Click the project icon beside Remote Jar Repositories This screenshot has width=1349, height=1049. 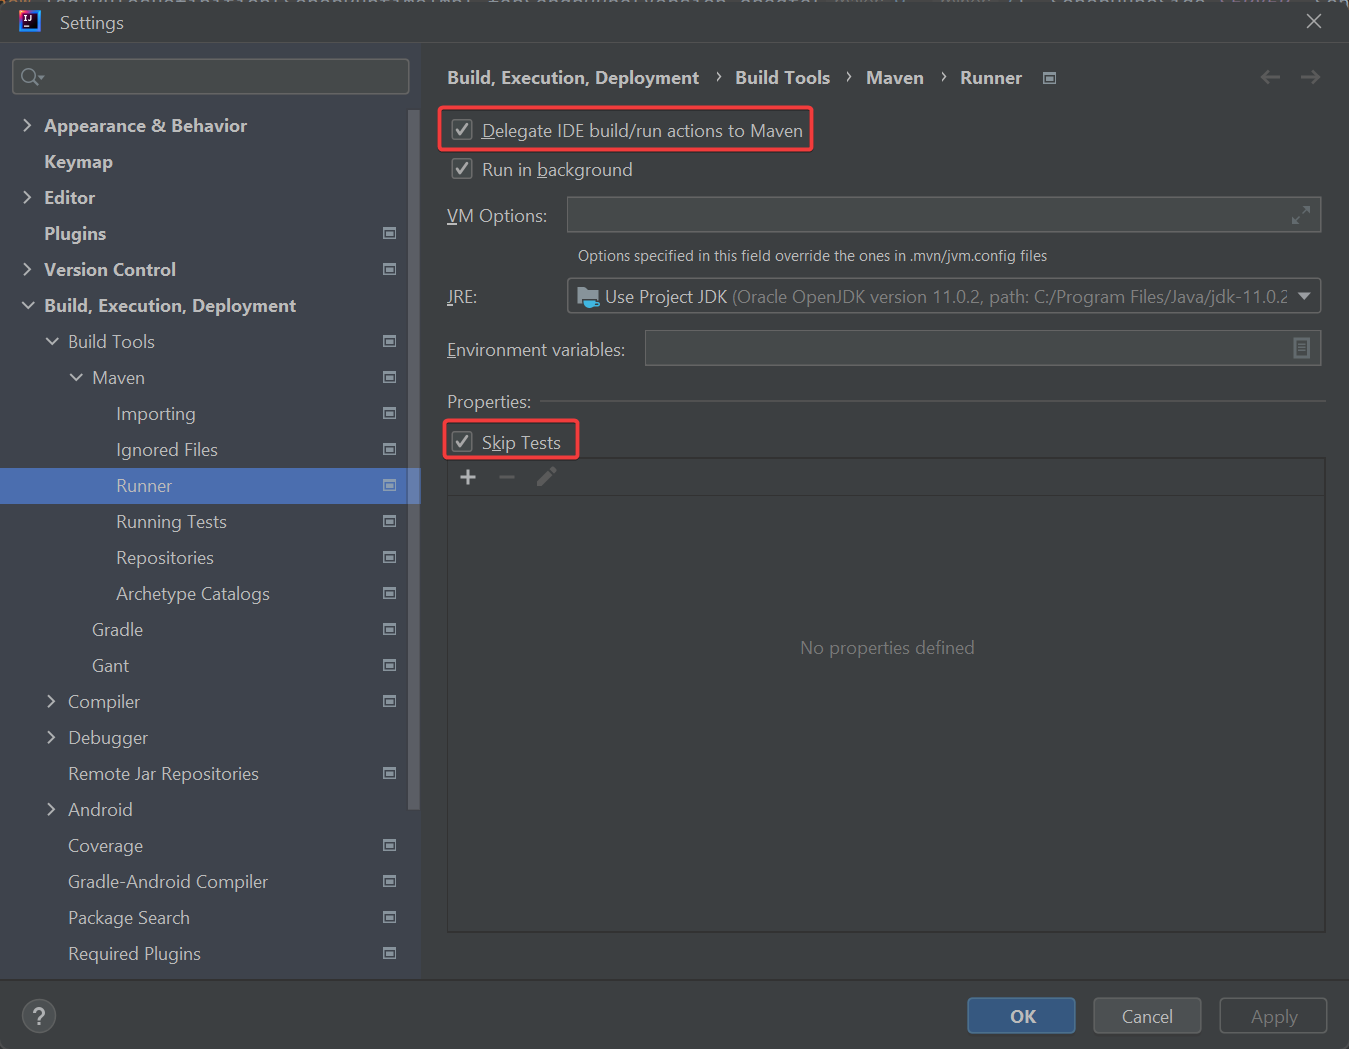(x=390, y=773)
